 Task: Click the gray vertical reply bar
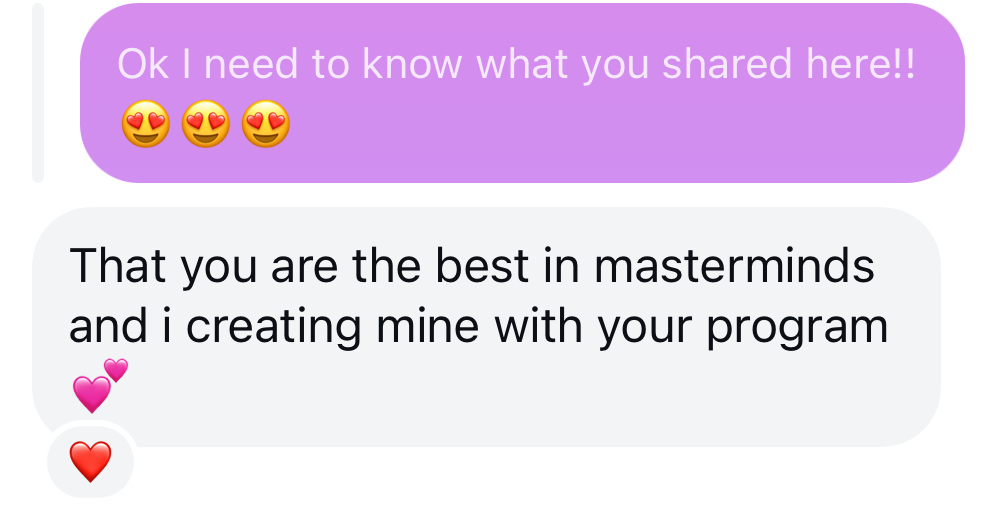pos(38,92)
